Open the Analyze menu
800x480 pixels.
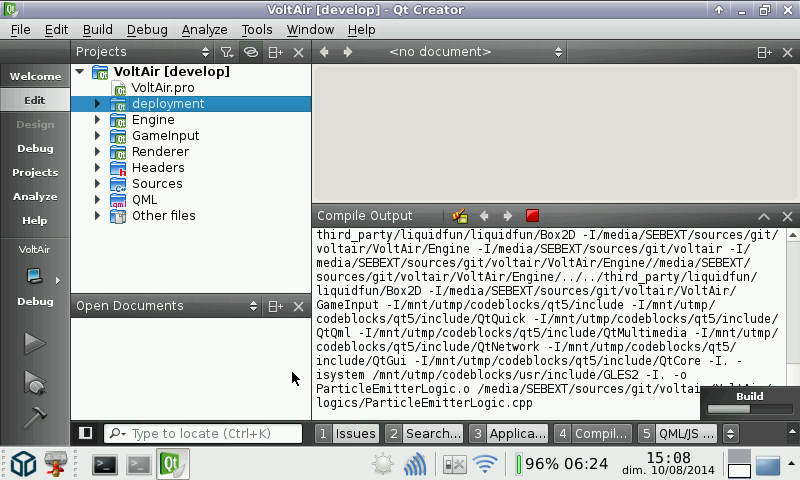coord(204,30)
